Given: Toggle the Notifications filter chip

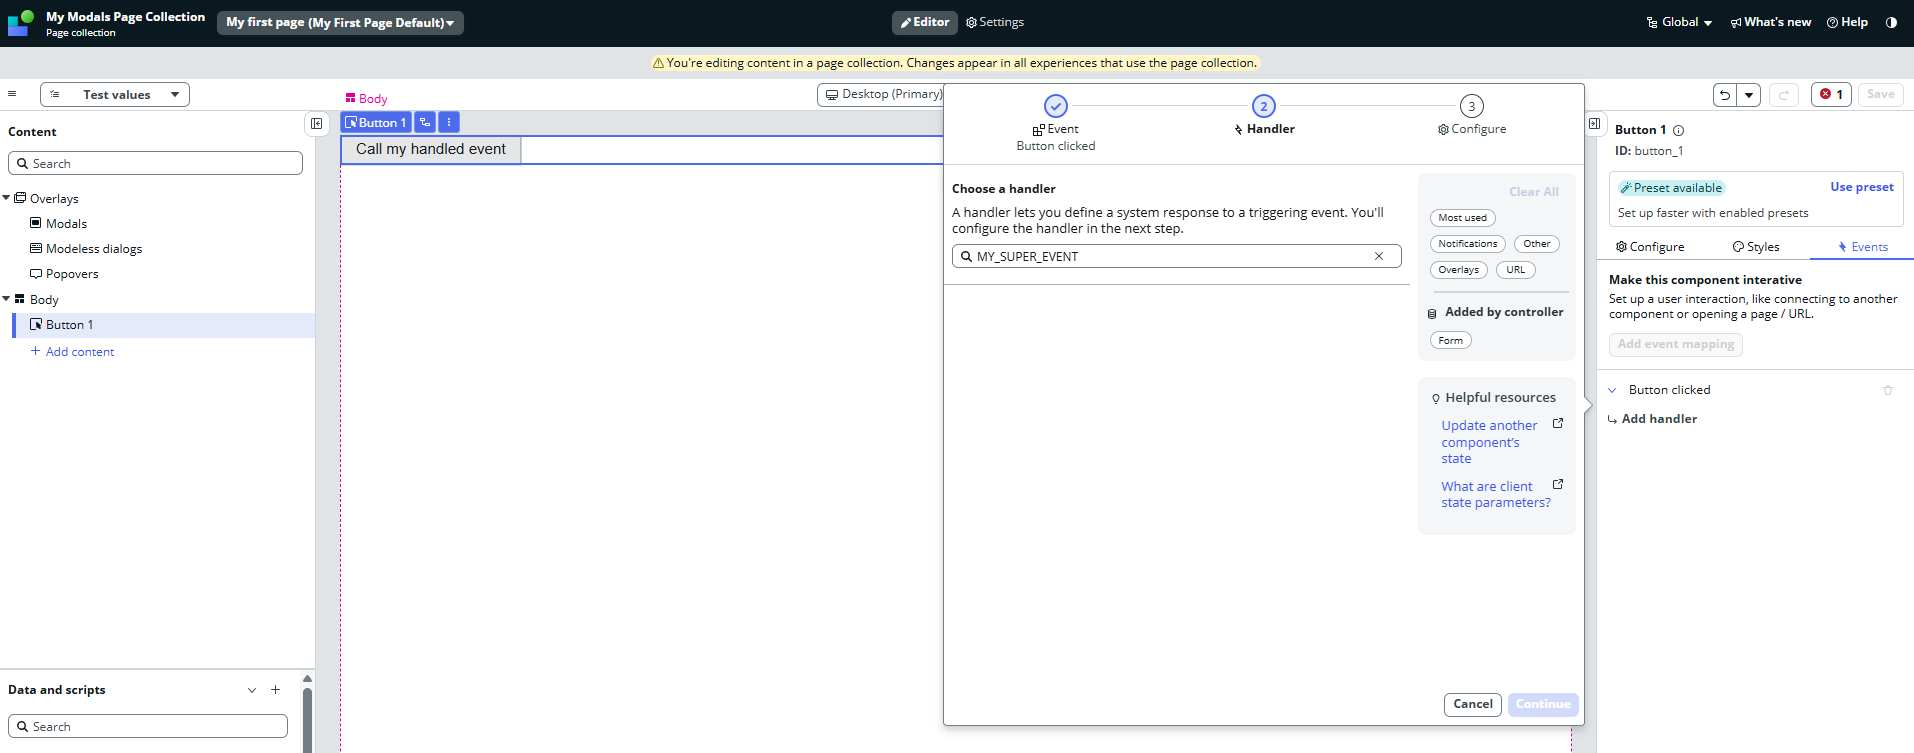Looking at the screenshot, I should [x=1467, y=244].
